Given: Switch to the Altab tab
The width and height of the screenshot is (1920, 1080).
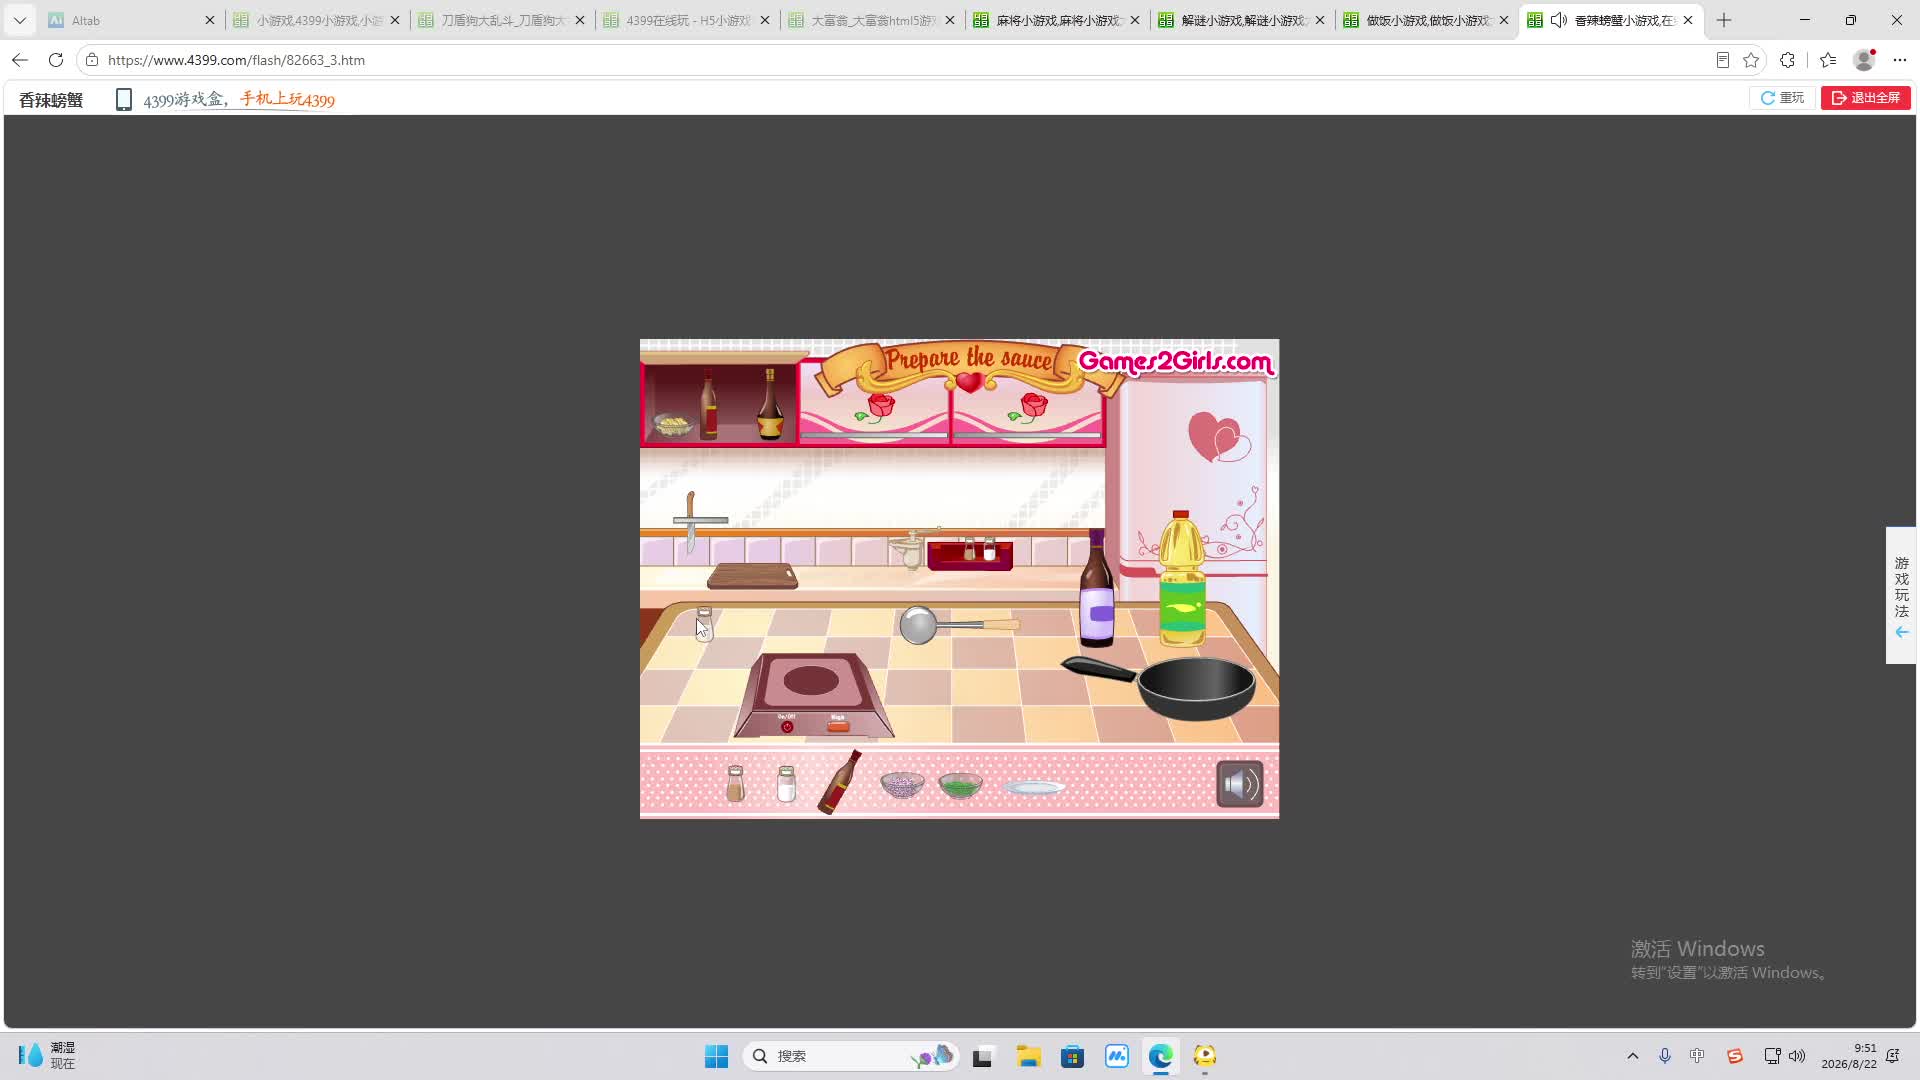Looking at the screenshot, I should [130, 20].
